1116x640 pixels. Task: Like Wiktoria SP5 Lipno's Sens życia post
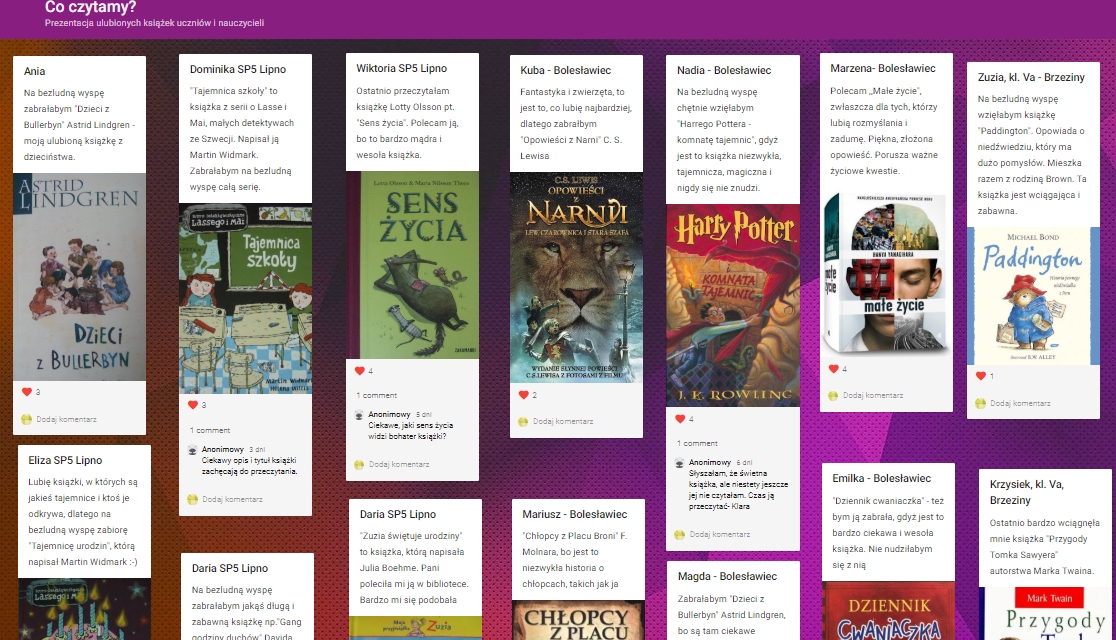click(359, 370)
